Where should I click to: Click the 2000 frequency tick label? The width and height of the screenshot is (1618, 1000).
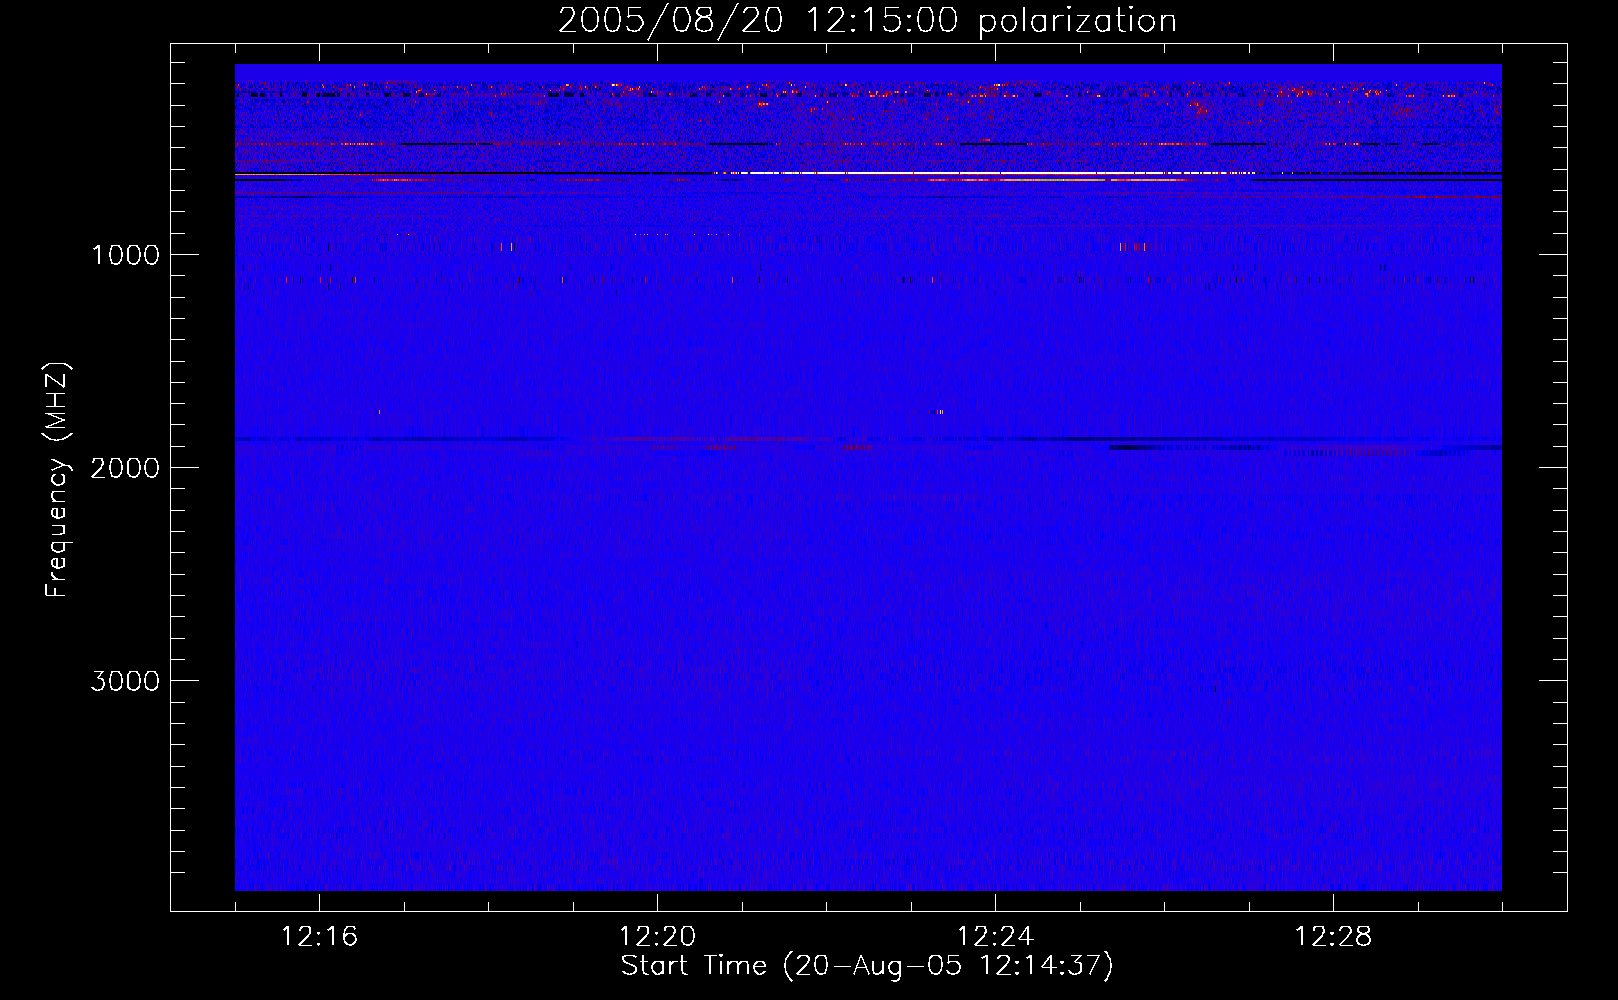click(125, 468)
